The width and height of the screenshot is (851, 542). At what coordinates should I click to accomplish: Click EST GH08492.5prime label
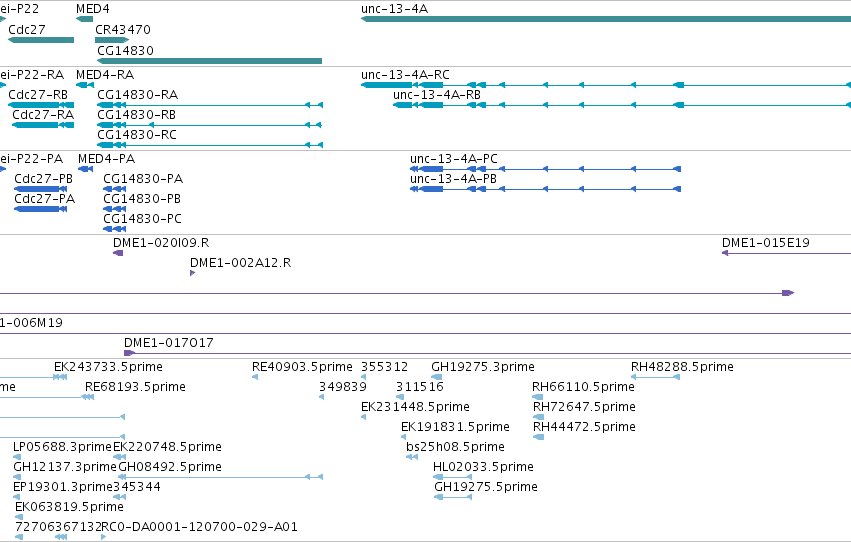pos(170,467)
